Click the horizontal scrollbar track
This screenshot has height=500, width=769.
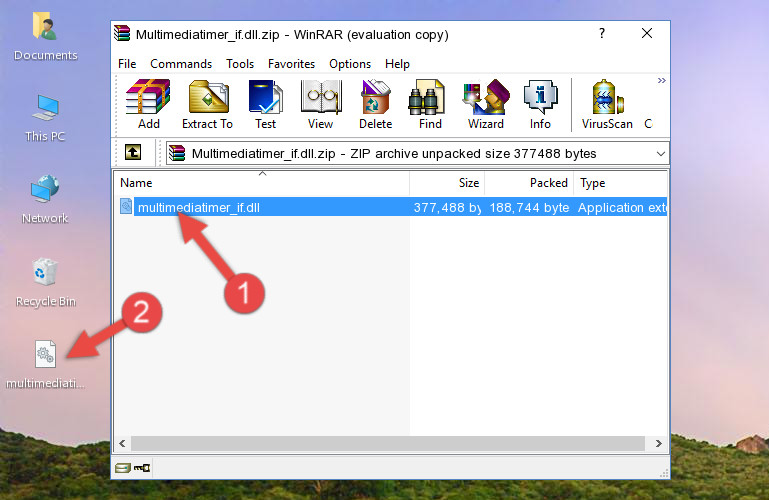click(387, 444)
